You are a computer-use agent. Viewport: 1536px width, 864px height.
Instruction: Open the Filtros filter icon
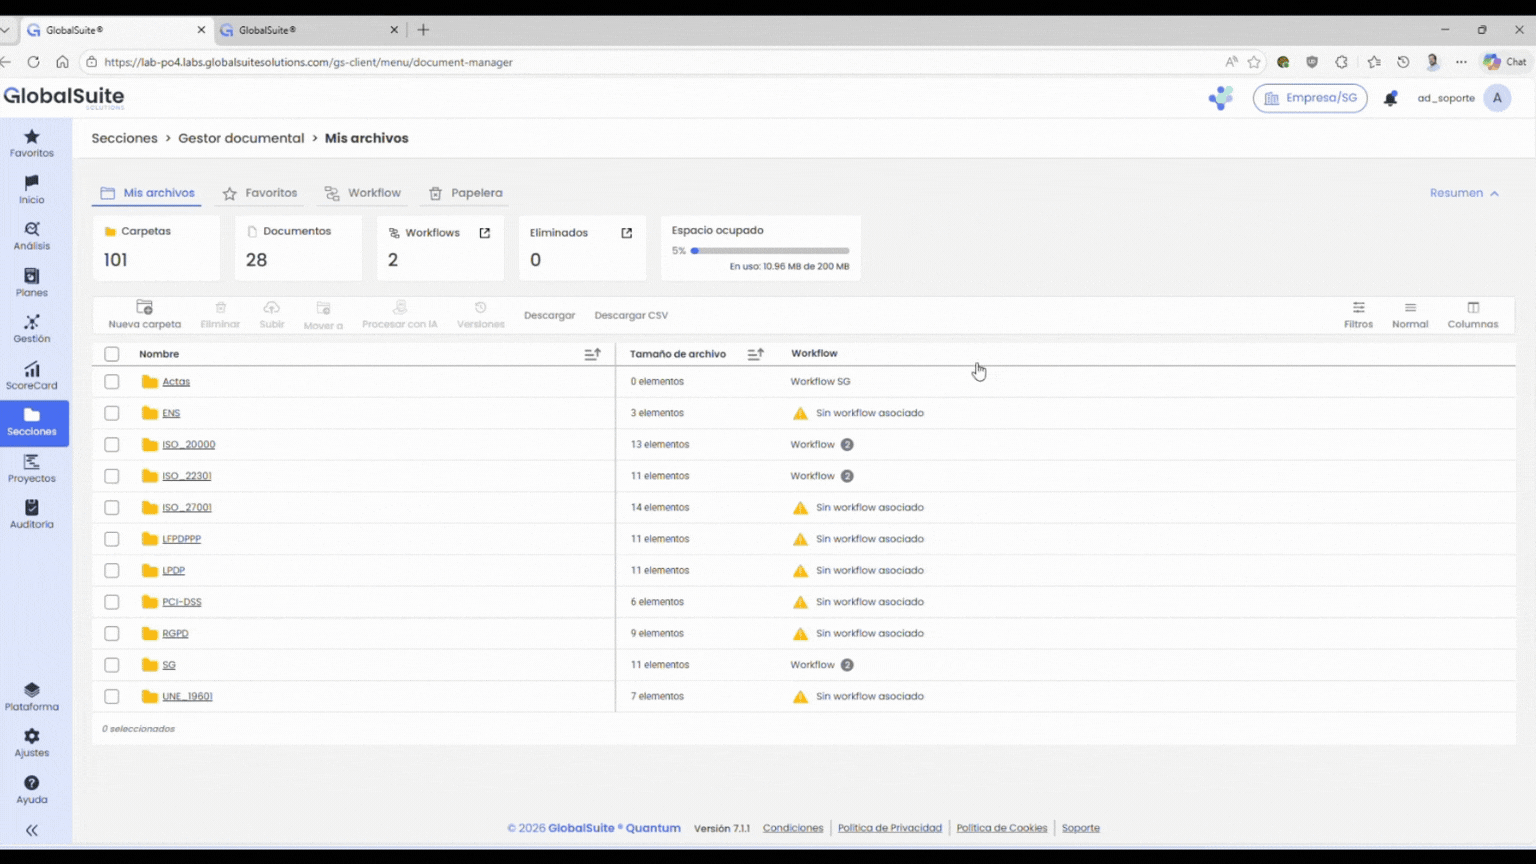1358,308
